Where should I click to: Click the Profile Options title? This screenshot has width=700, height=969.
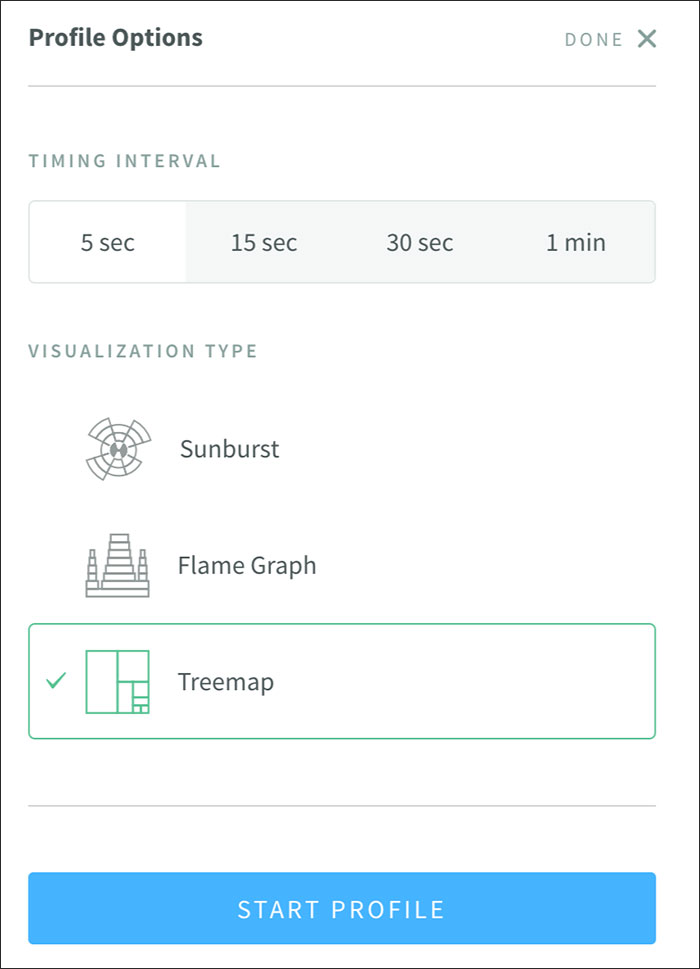click(116, 38)
